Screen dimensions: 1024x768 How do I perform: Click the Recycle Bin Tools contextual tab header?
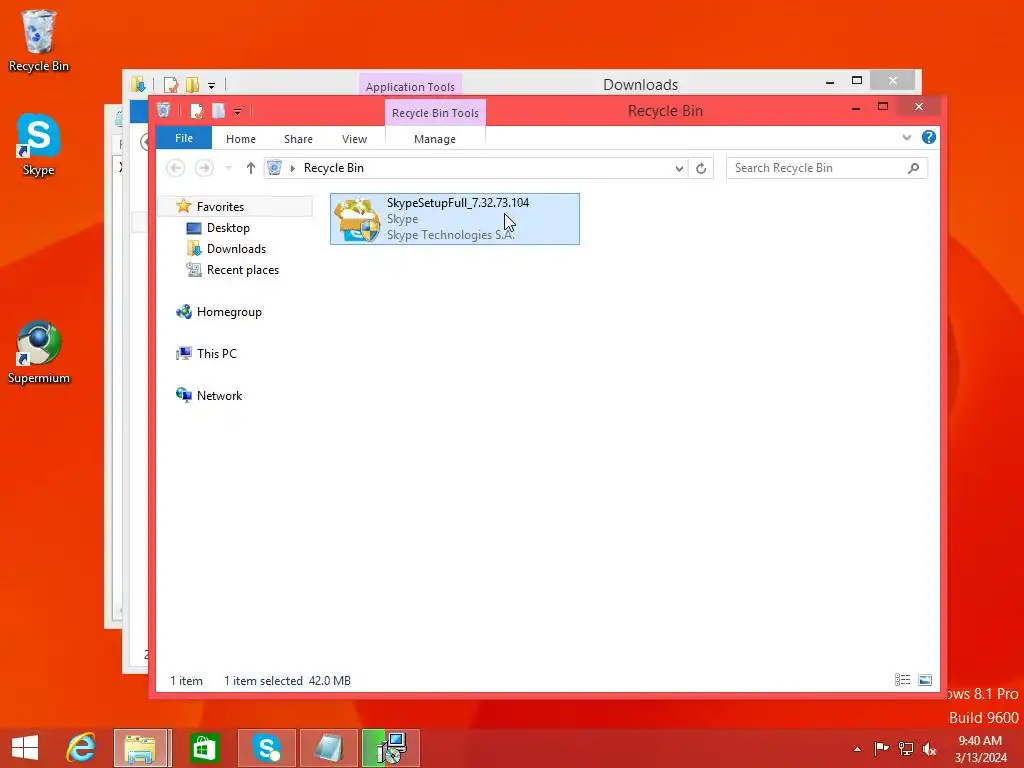(x=435, y=112)
